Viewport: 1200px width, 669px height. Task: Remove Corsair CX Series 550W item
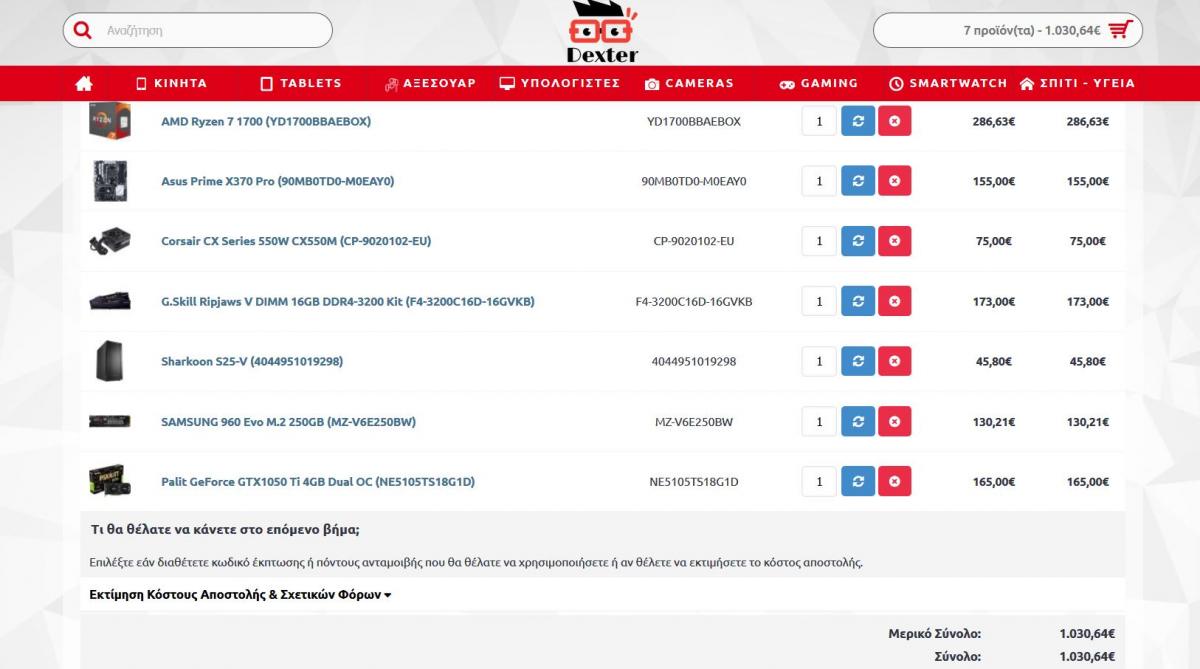click(x=894, y=241)
